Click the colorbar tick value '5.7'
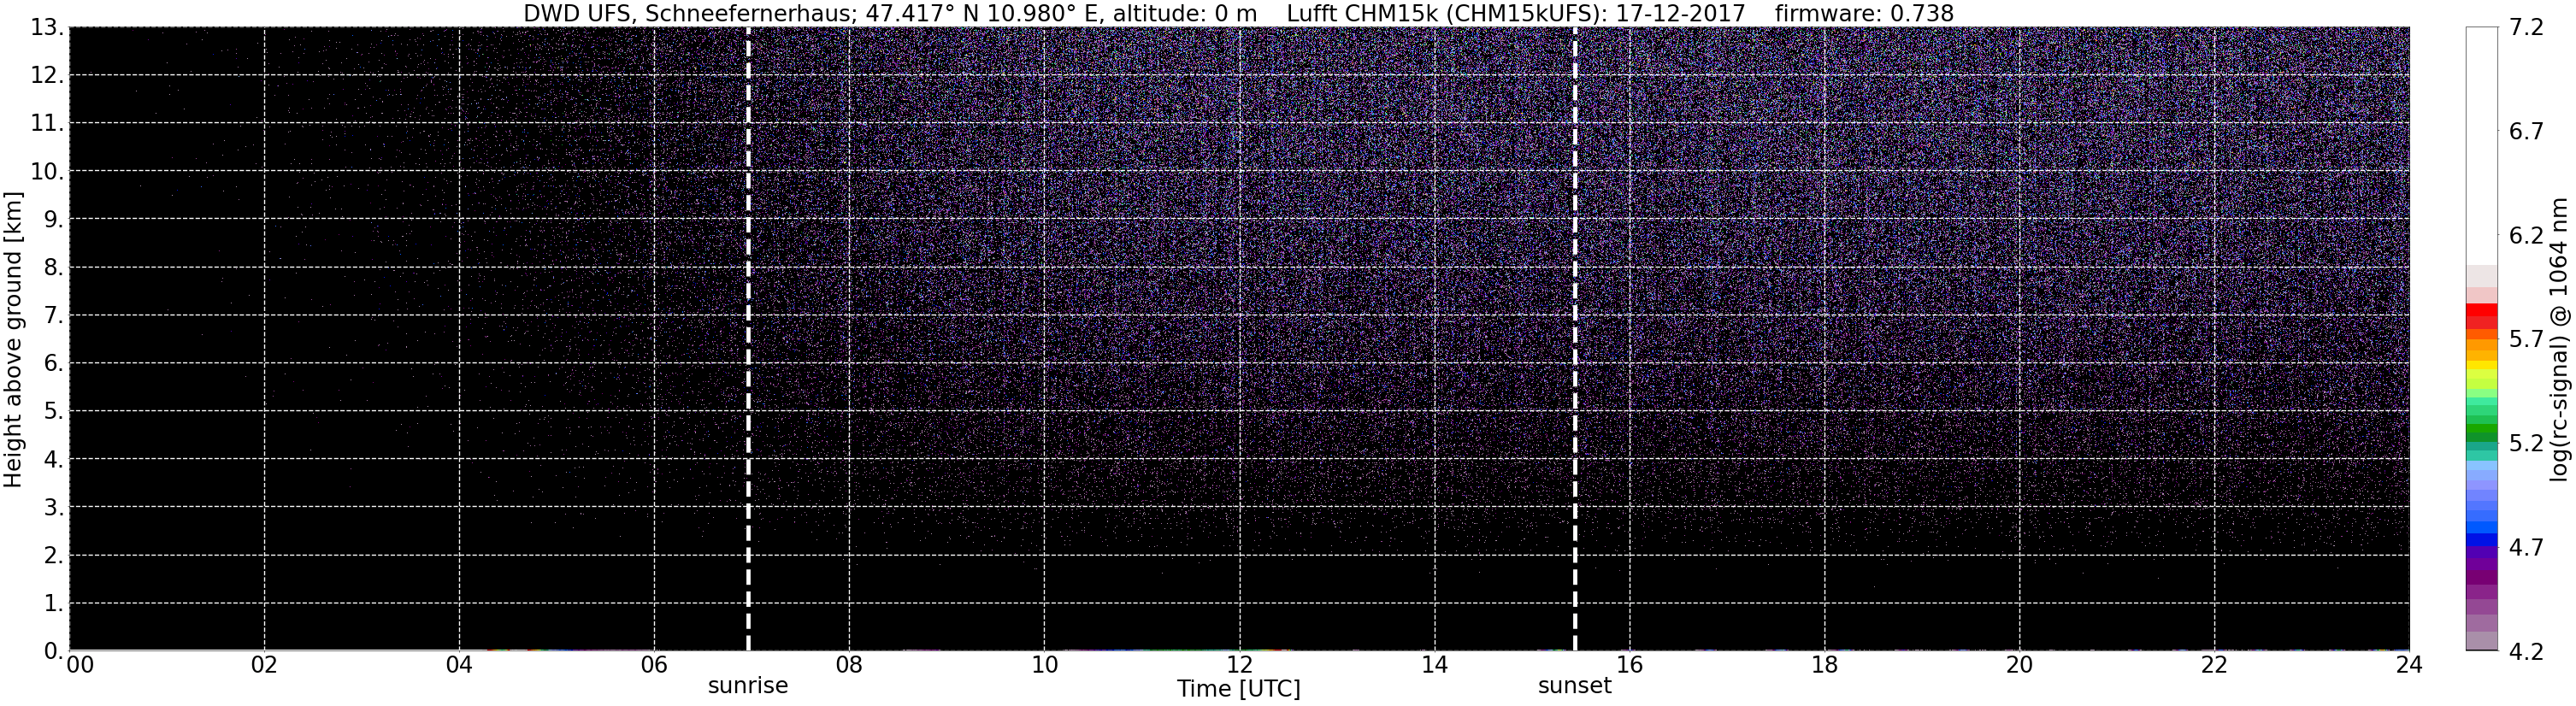 point(2526,340)
